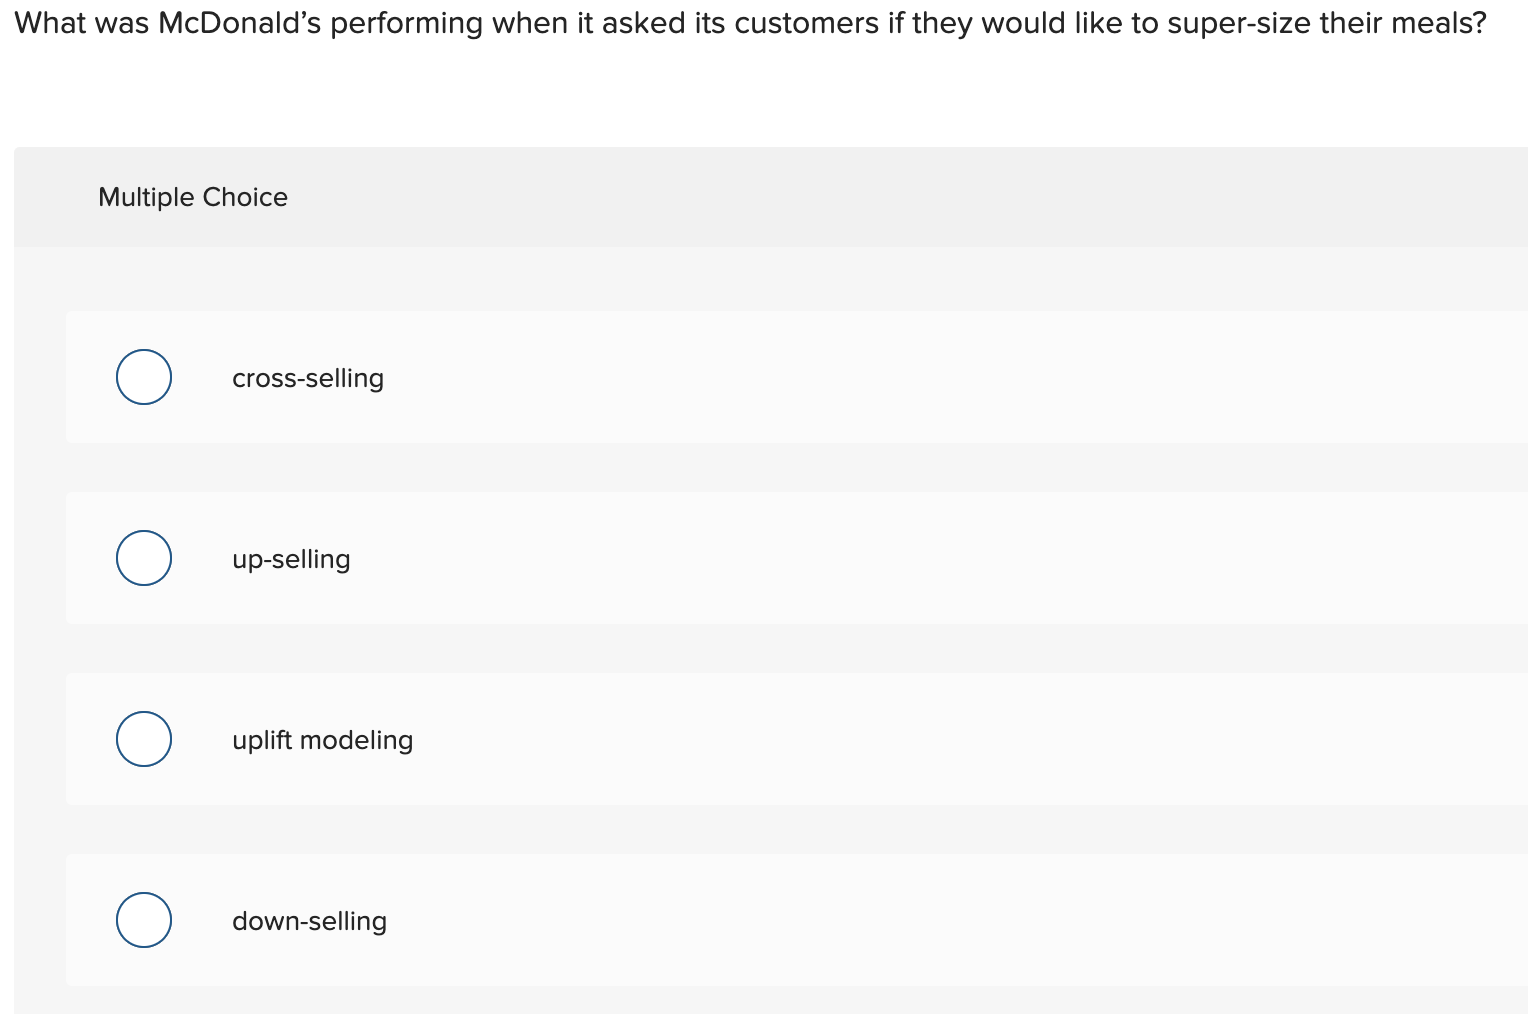
Task: Click the word "McDonald's" in the question
Action: (240, 23)
